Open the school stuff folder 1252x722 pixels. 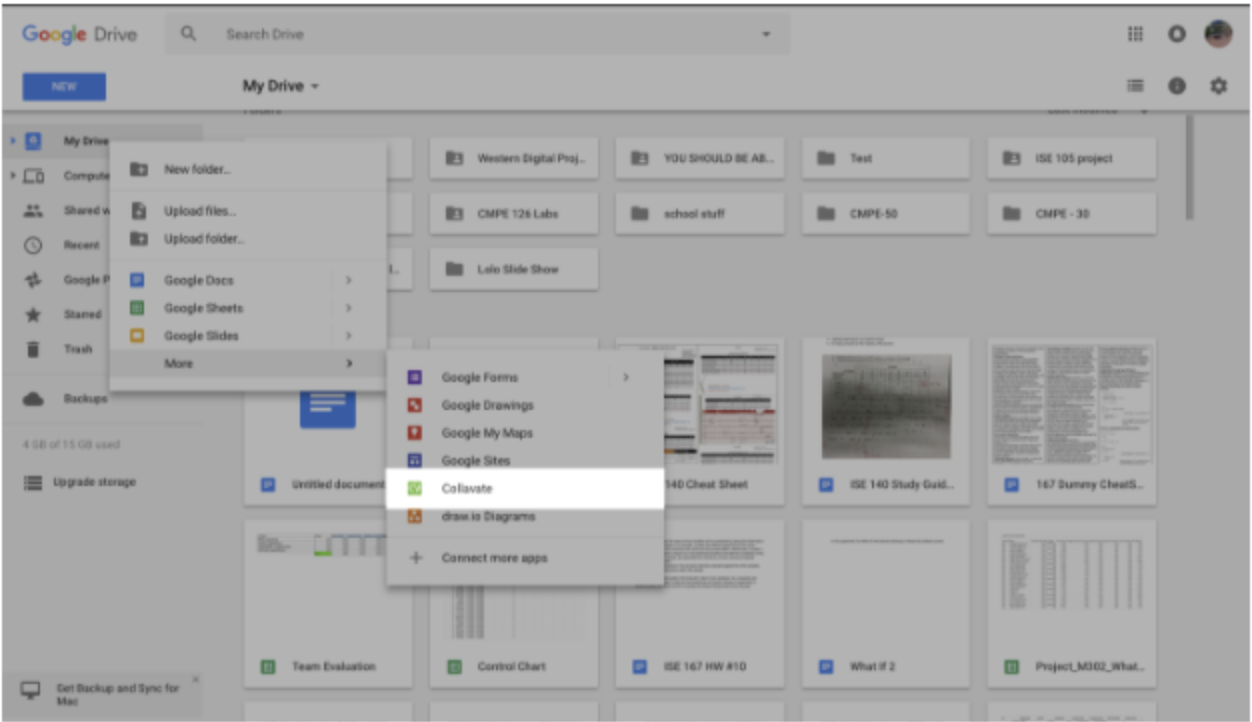click(x=700, y=213)
